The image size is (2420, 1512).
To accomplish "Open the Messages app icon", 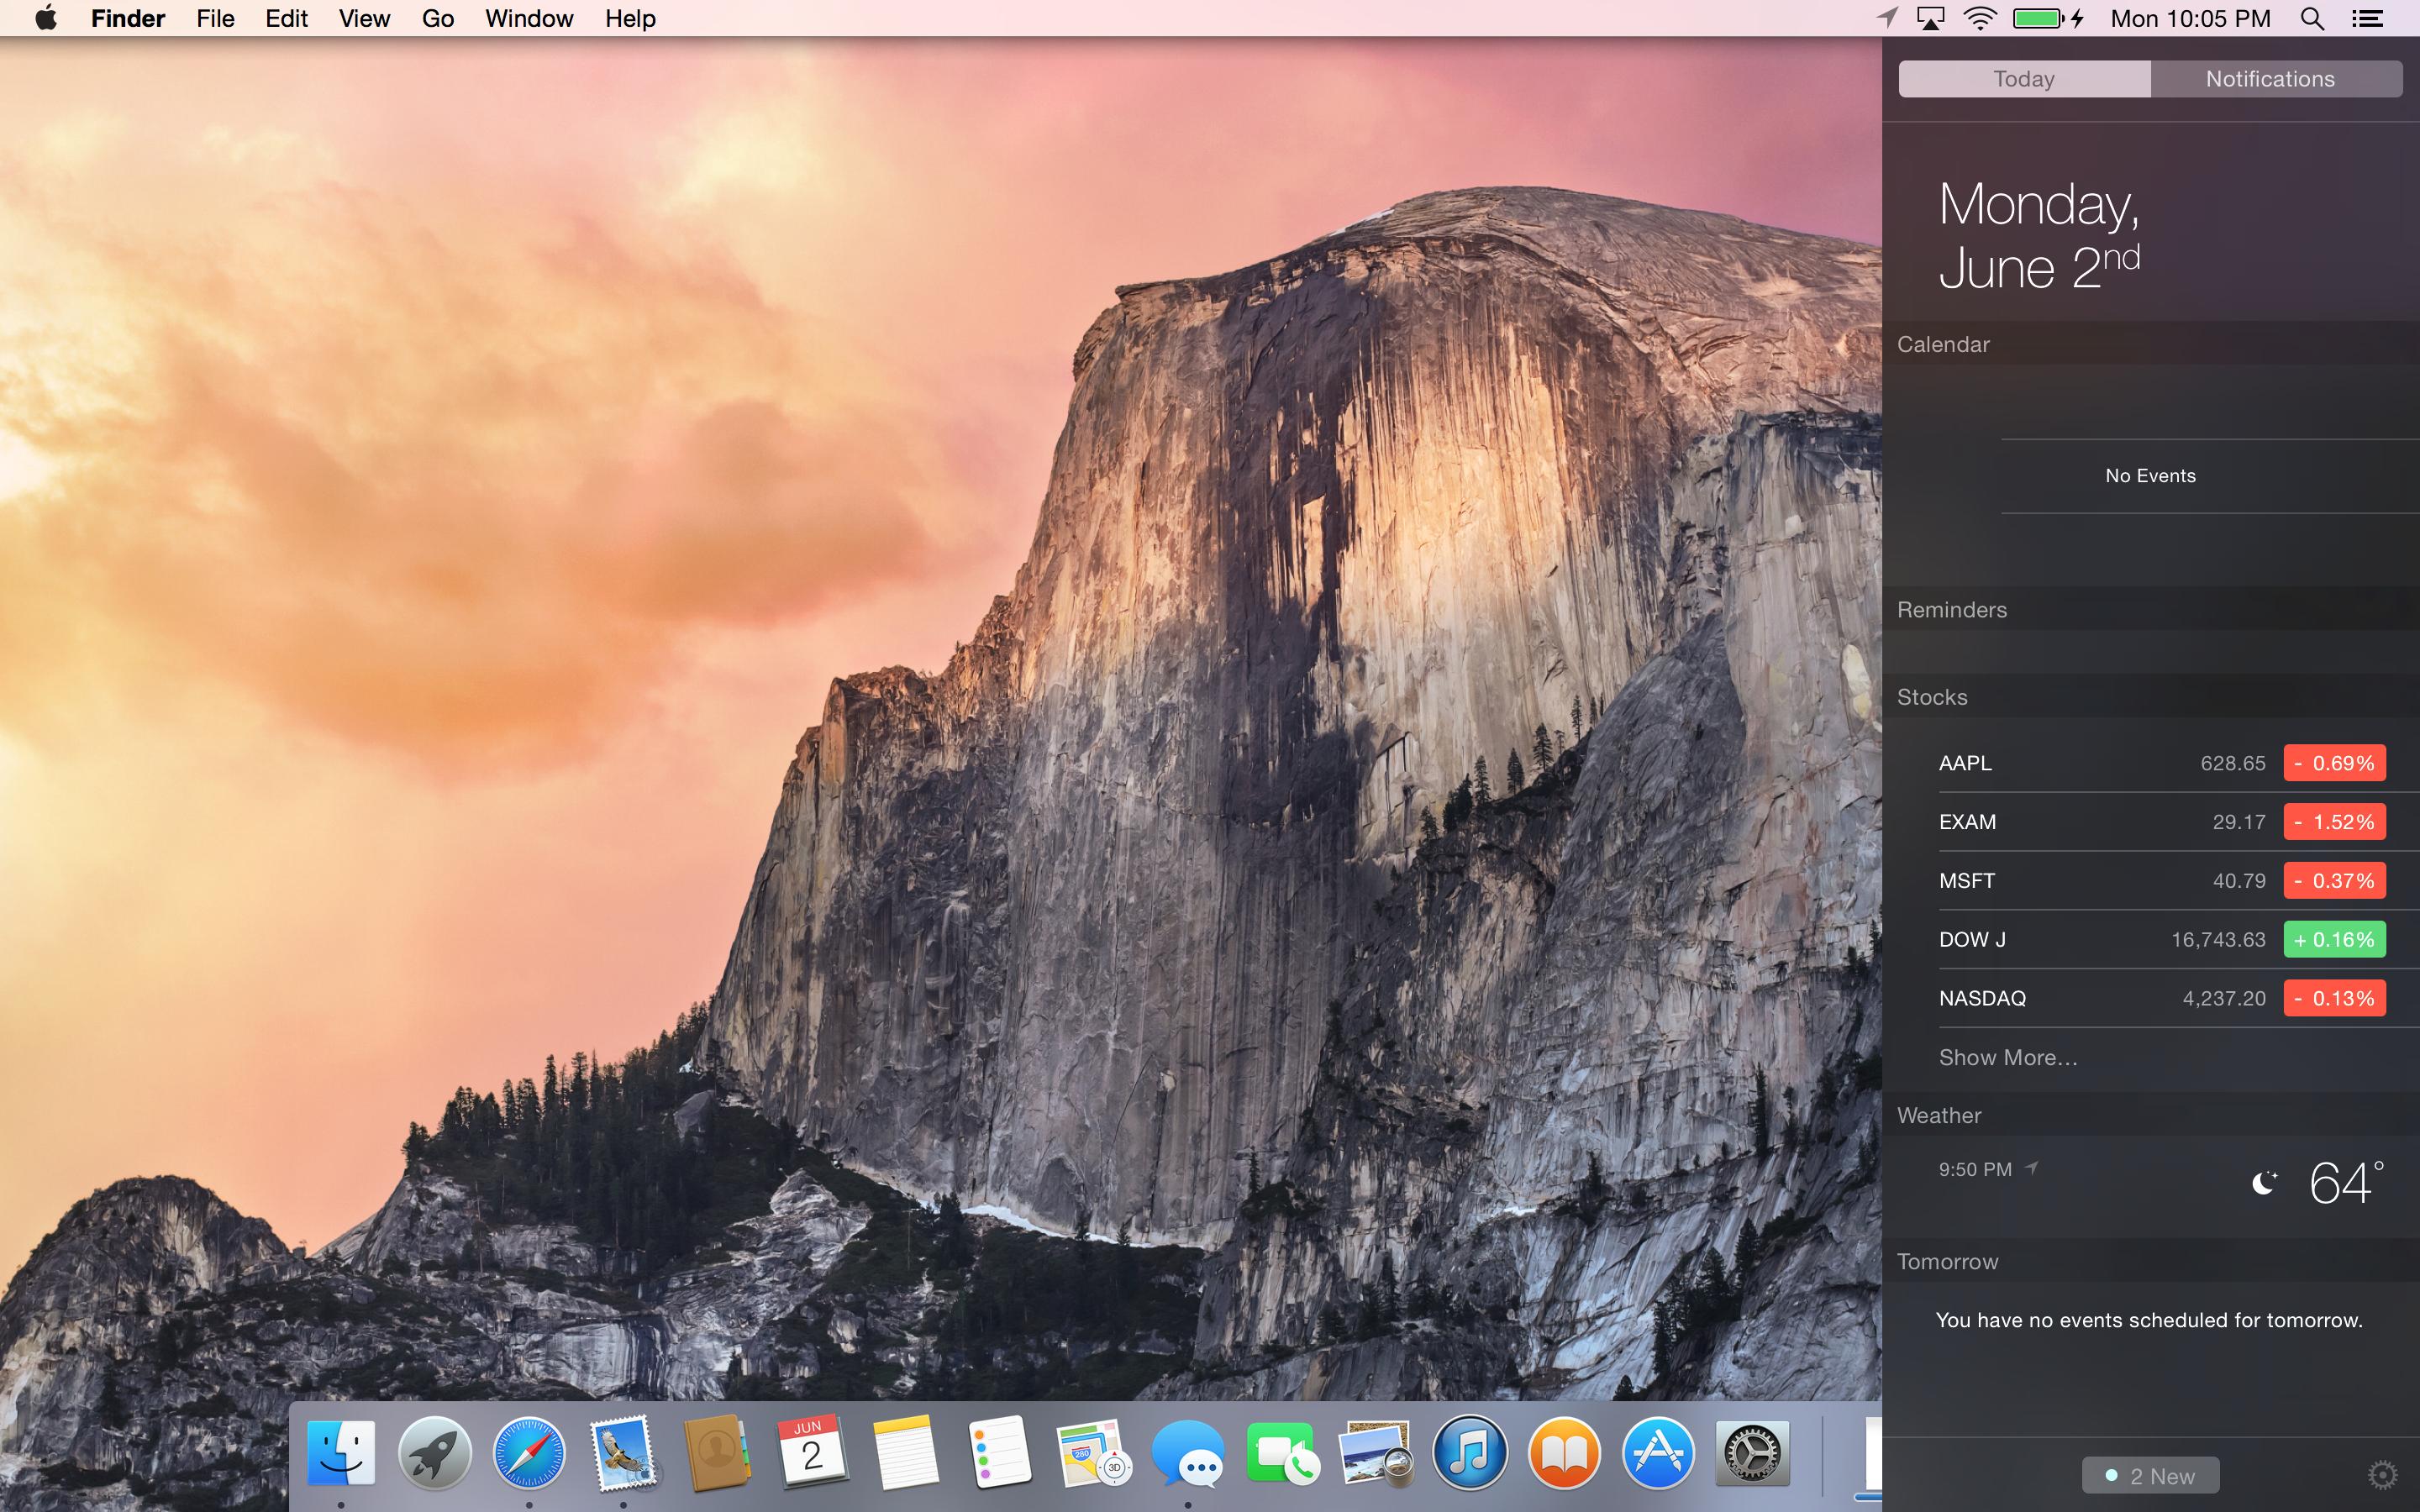I will click(x=1187, y=1454).
